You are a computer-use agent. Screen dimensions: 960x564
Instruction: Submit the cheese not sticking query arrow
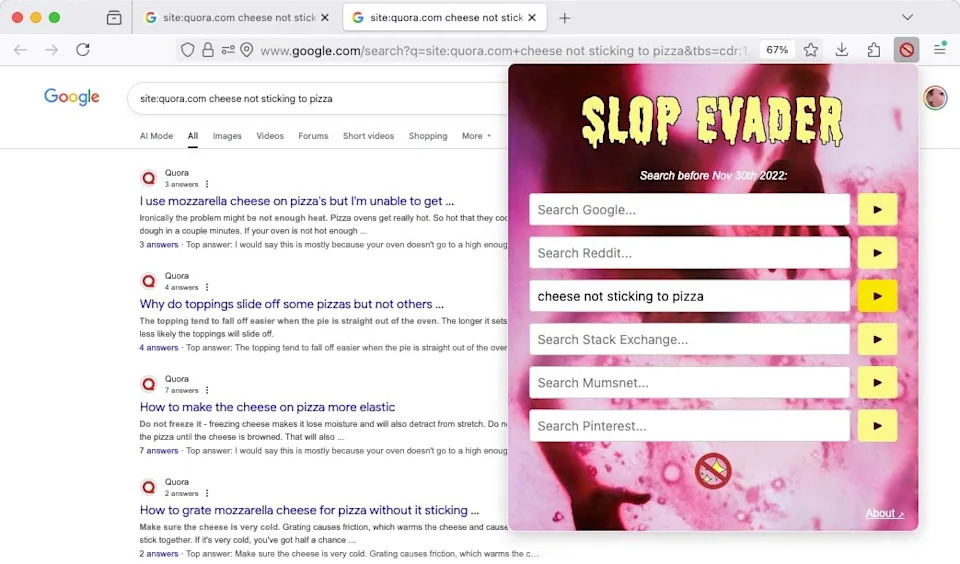point(877,296)
